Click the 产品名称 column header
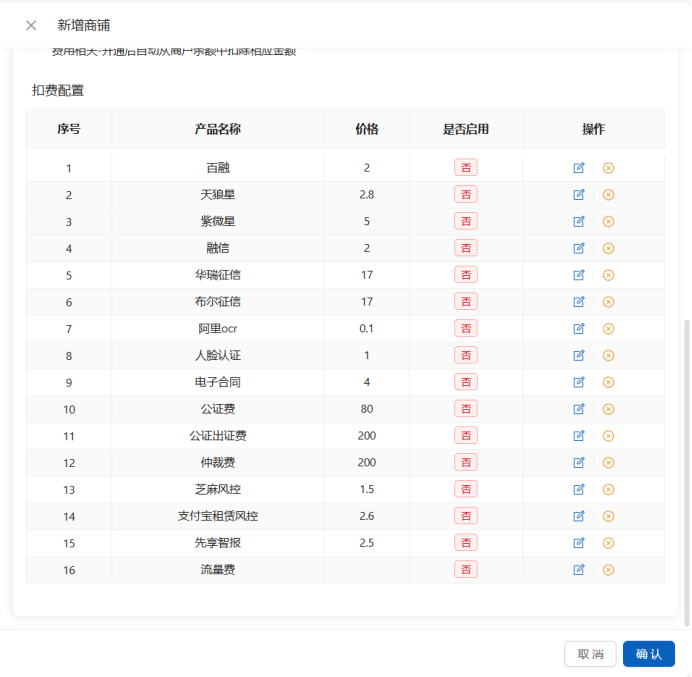Screen dimensions: 692x677 [218, 129]
